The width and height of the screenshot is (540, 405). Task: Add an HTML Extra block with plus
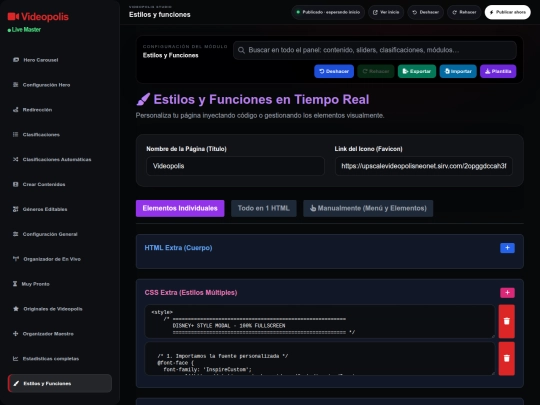507,248
